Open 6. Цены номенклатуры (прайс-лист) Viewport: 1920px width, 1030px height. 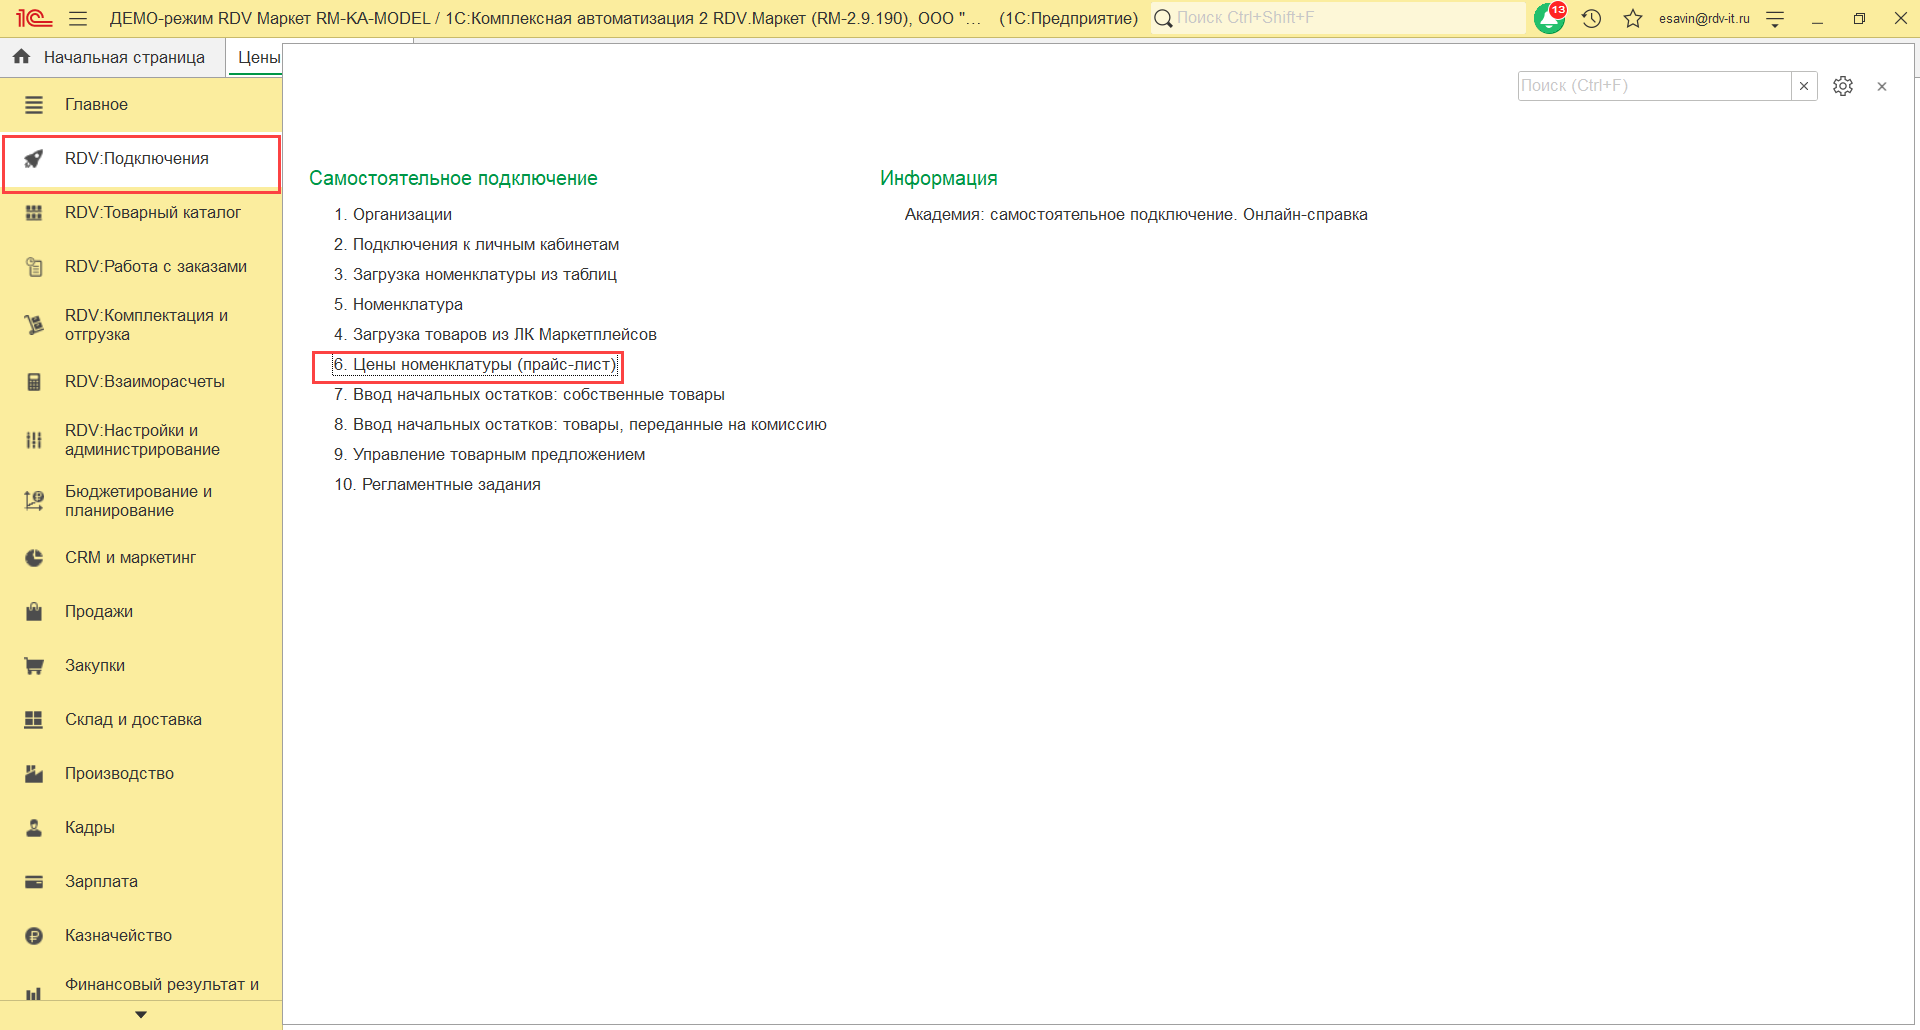tap(475, 365)
